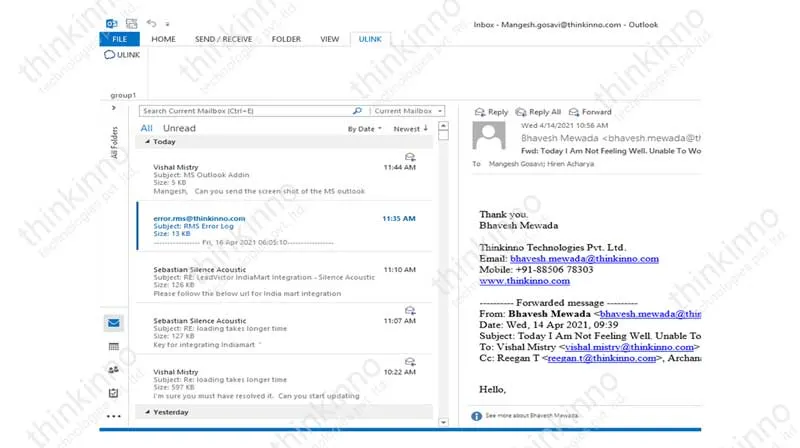Open the Tasks navigation icon
The width and height of the screenshot is (800, 448).
114,393
